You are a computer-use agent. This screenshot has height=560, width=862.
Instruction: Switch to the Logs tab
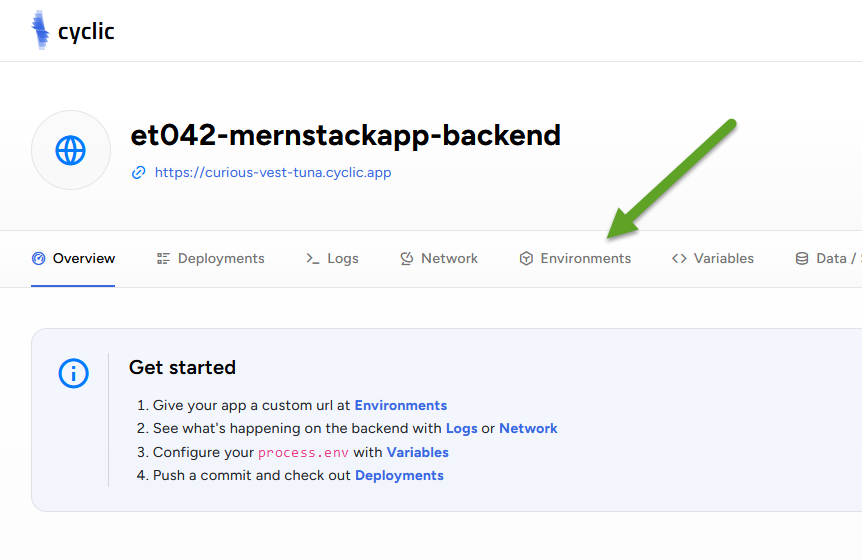tap(332, 258)
